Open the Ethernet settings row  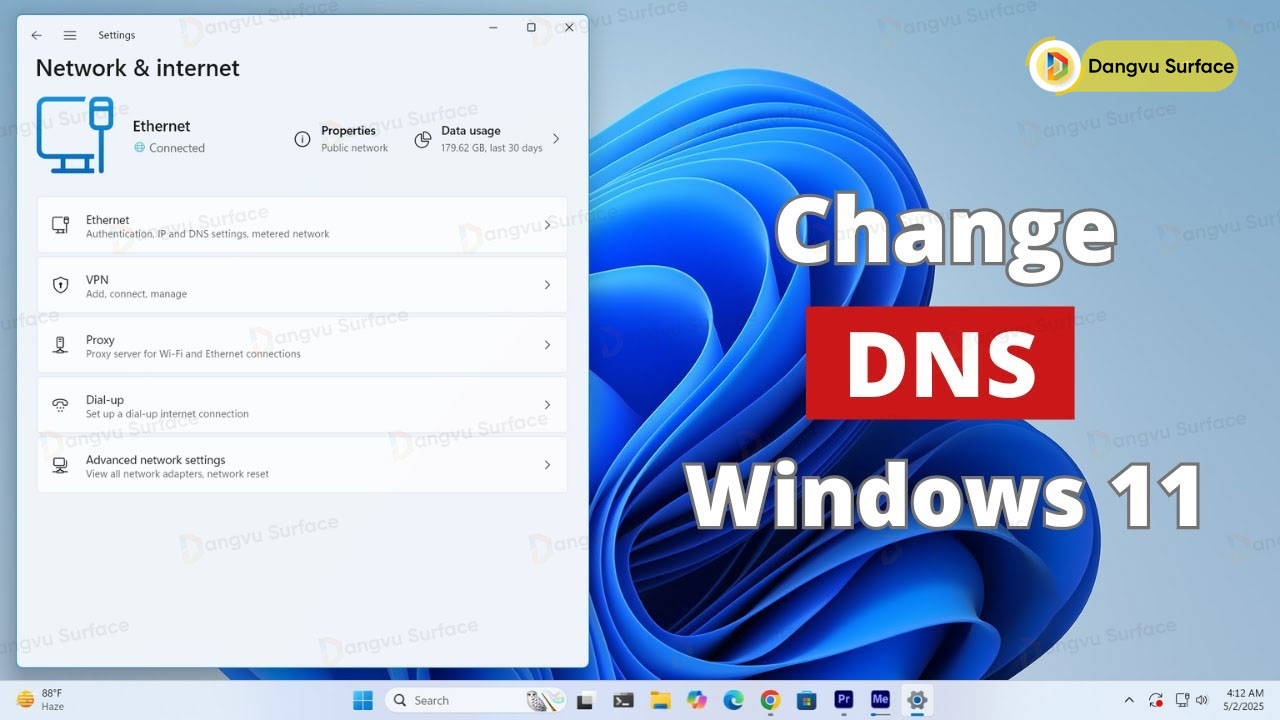coord(302,225)
